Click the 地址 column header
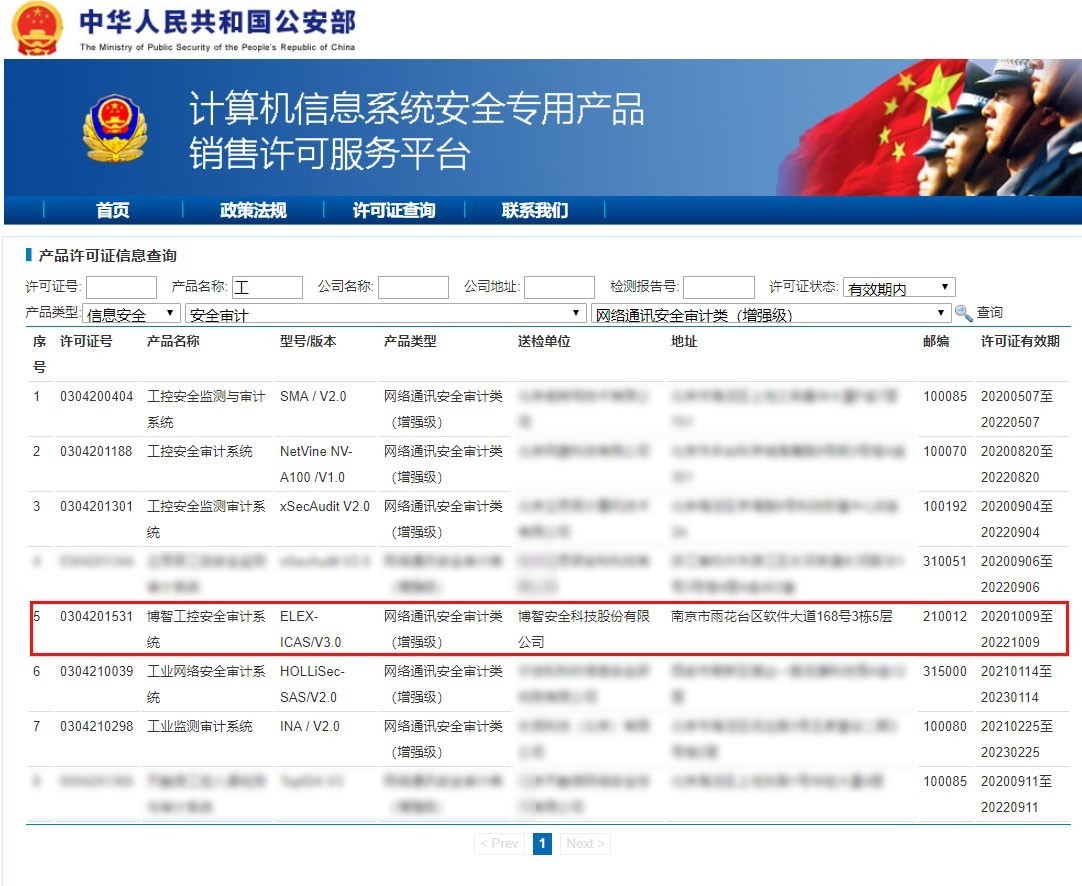The image size is (1082, 886). point(684,341)
